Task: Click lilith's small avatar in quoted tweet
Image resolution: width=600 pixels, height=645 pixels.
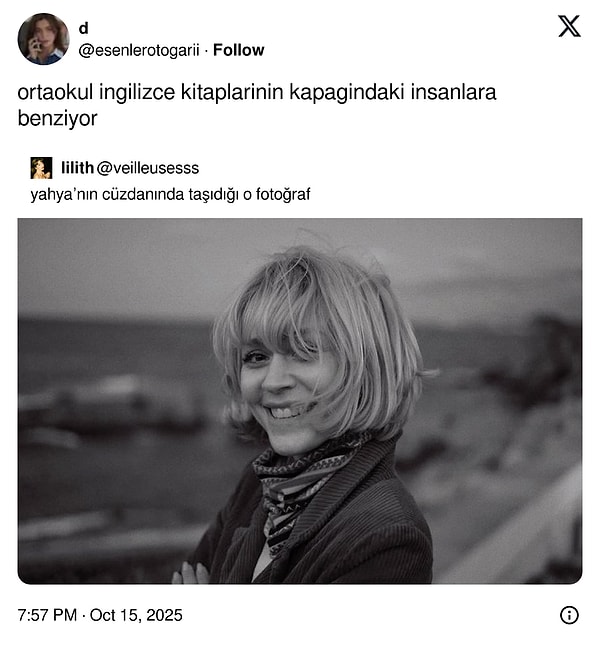Action: 41,168
